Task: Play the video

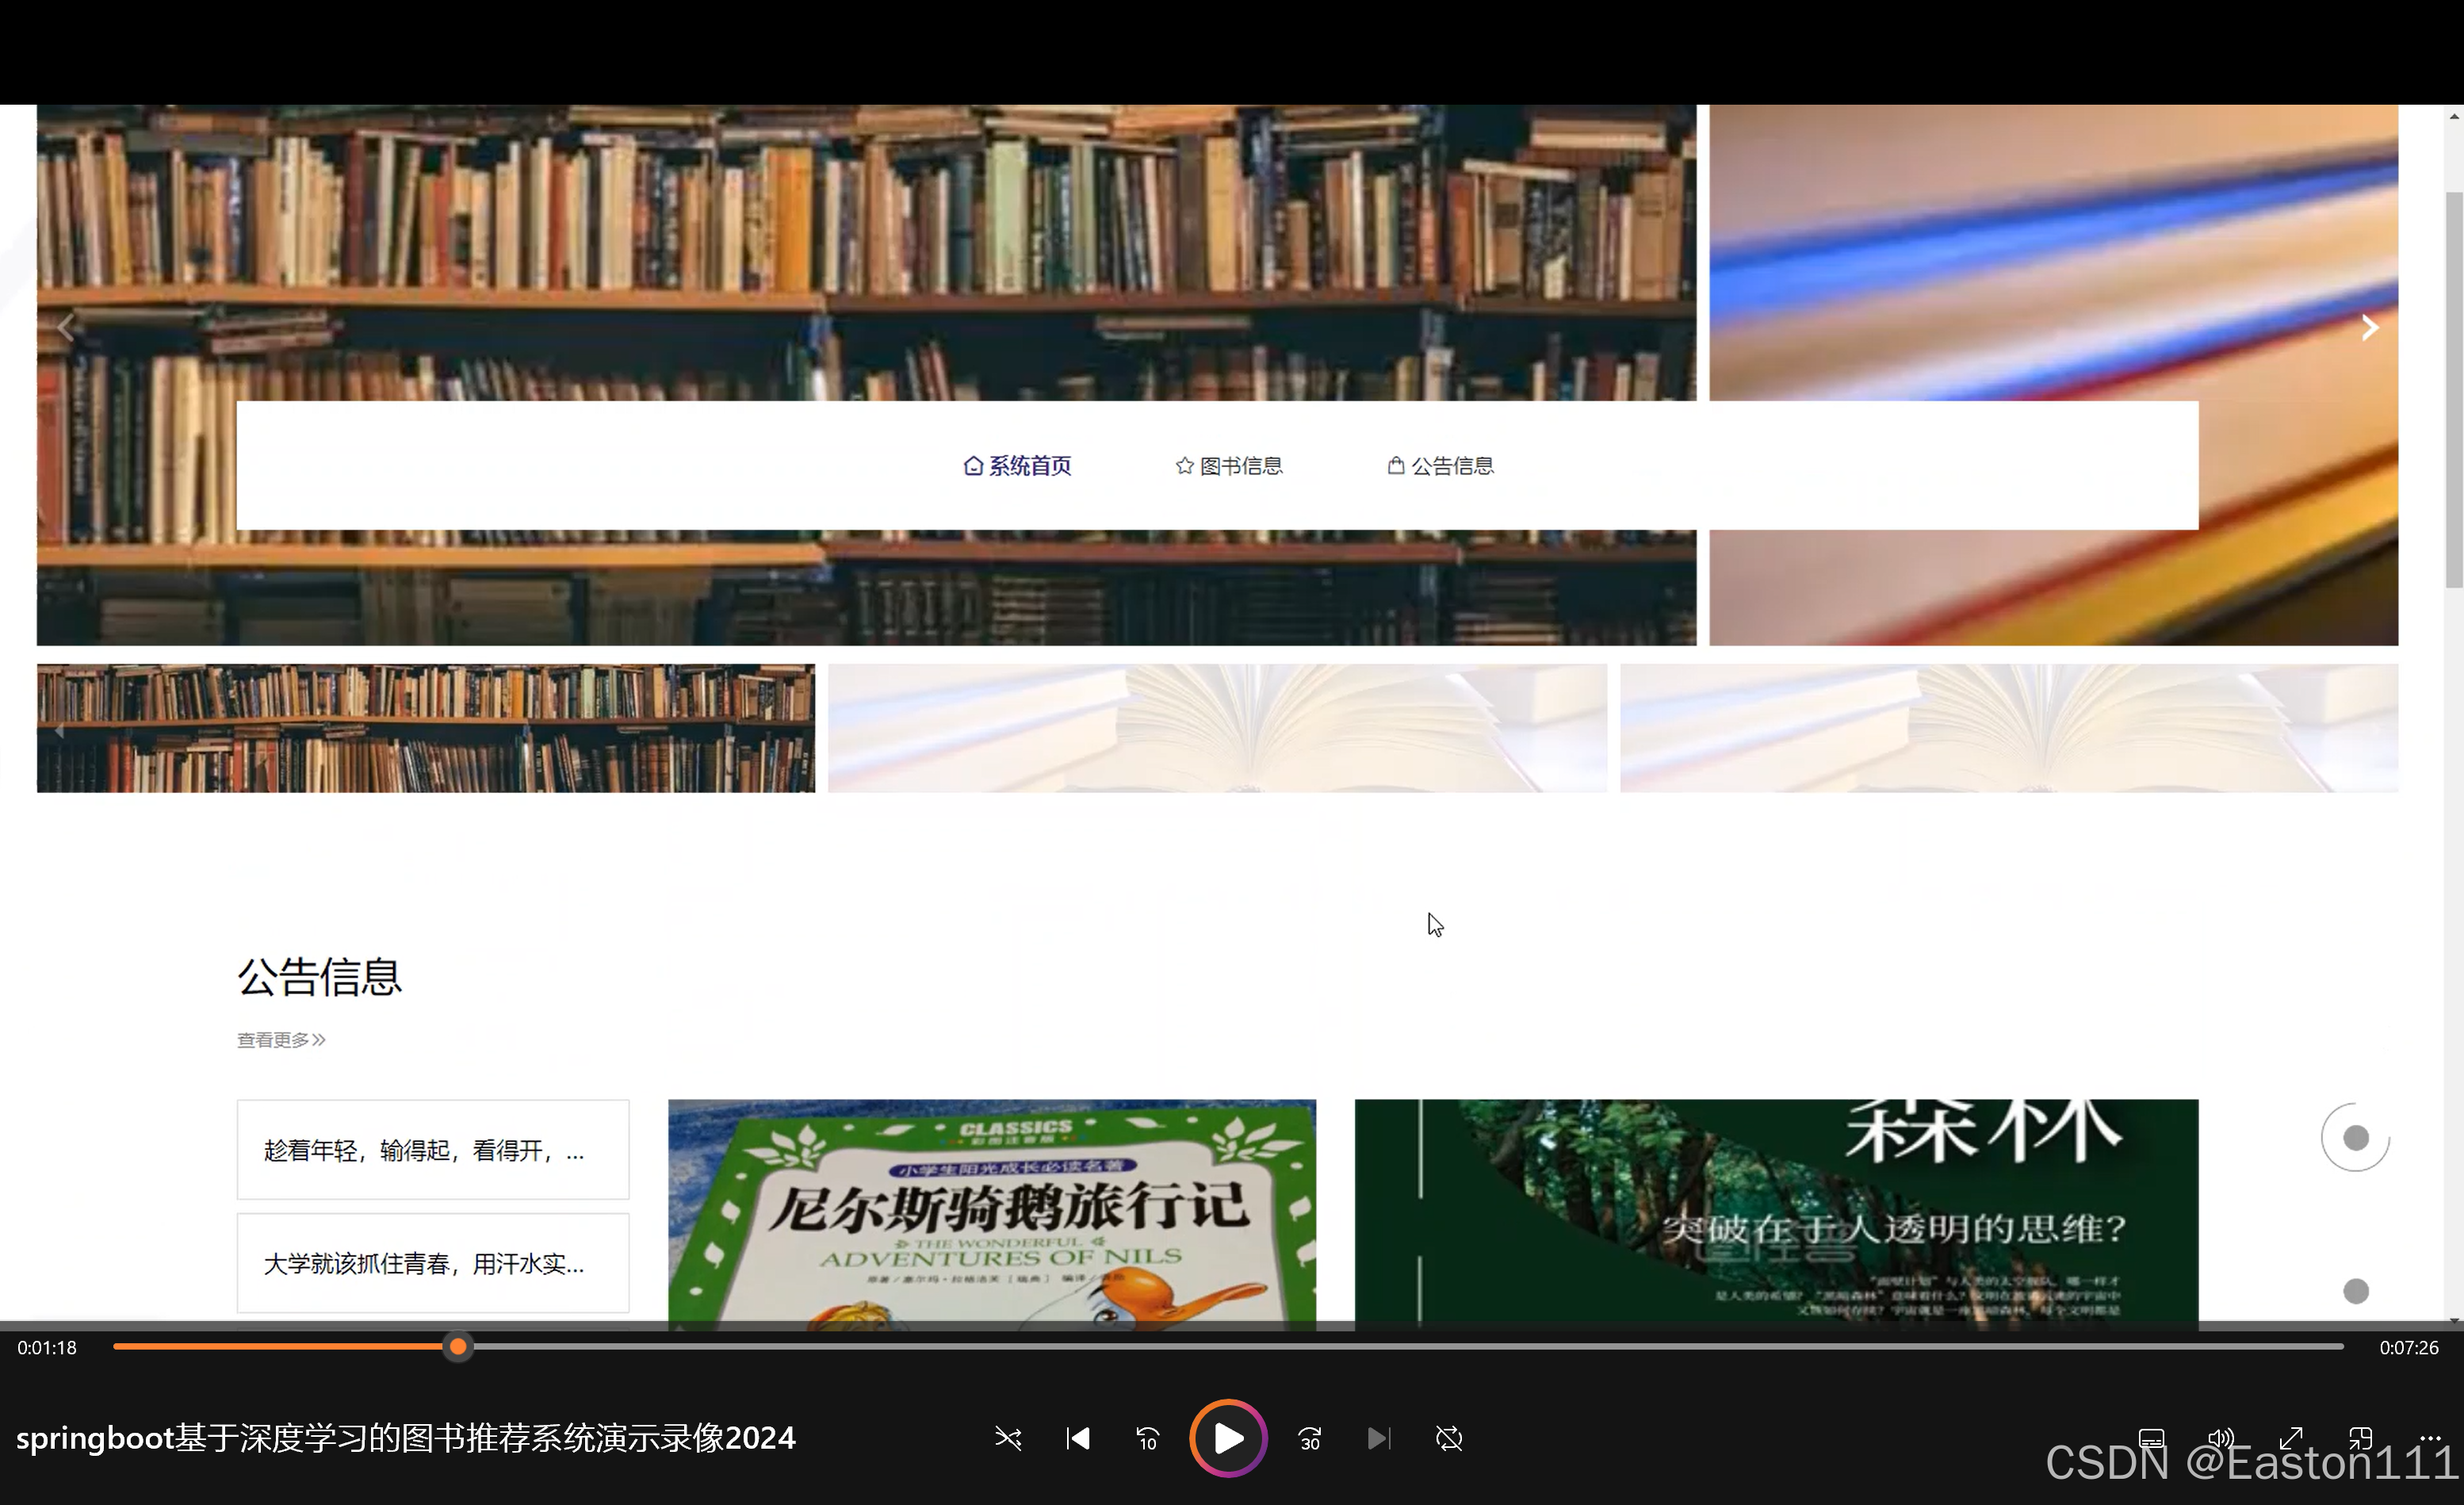Action: click(x=1228, y=1438)
